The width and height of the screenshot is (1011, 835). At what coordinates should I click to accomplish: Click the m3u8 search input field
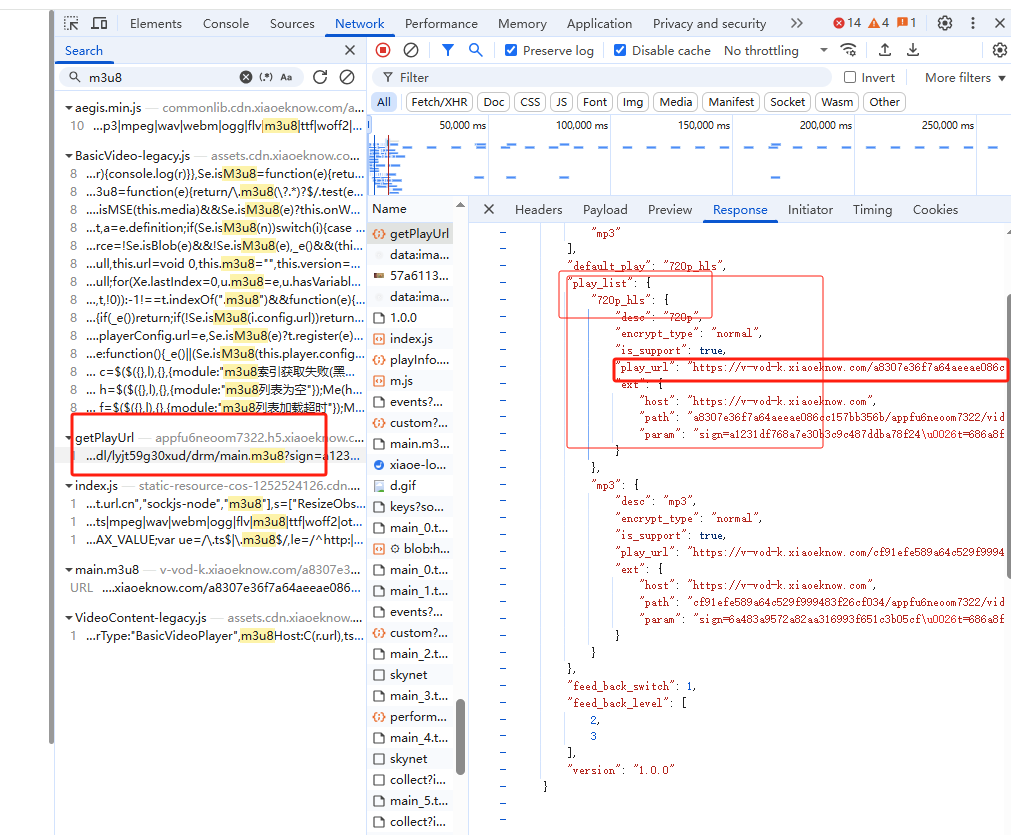click(161, 77)
